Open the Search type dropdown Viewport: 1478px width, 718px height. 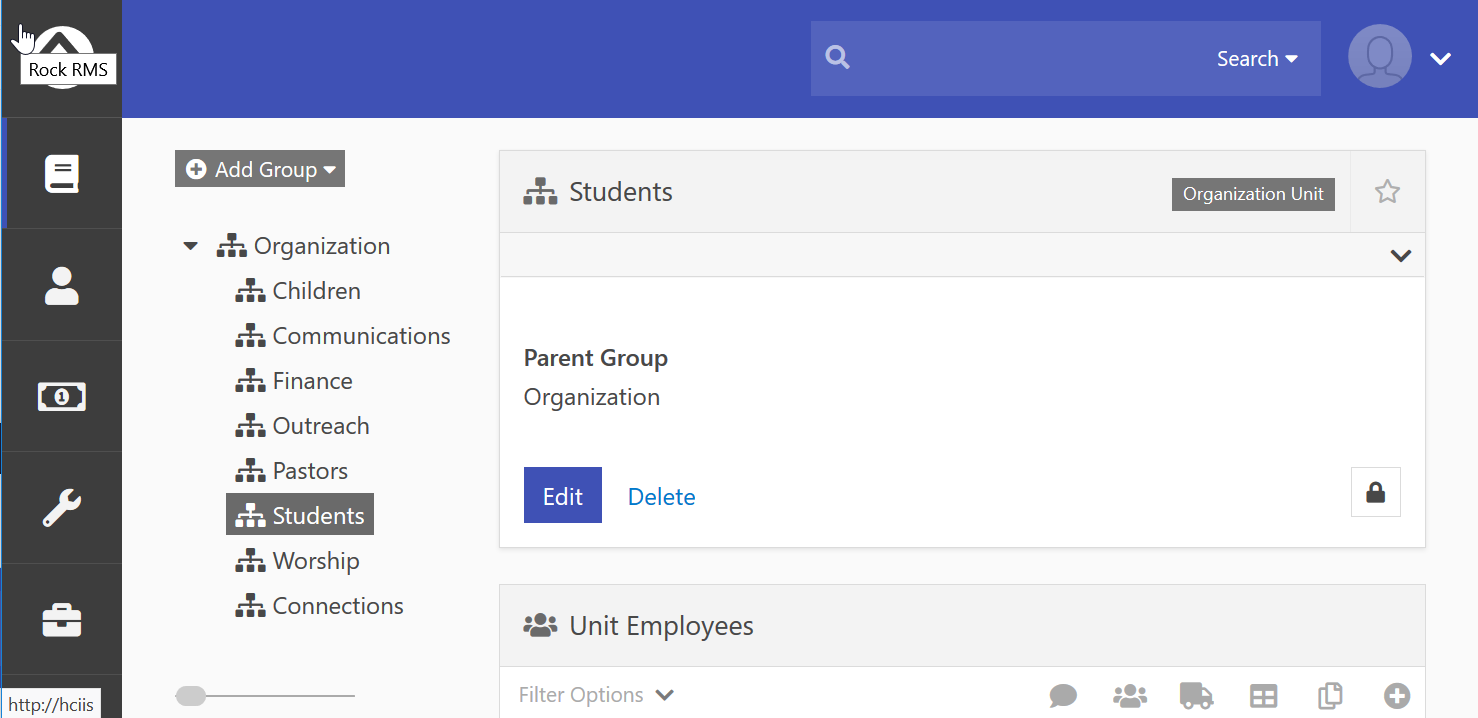[x=1257, y=59]
